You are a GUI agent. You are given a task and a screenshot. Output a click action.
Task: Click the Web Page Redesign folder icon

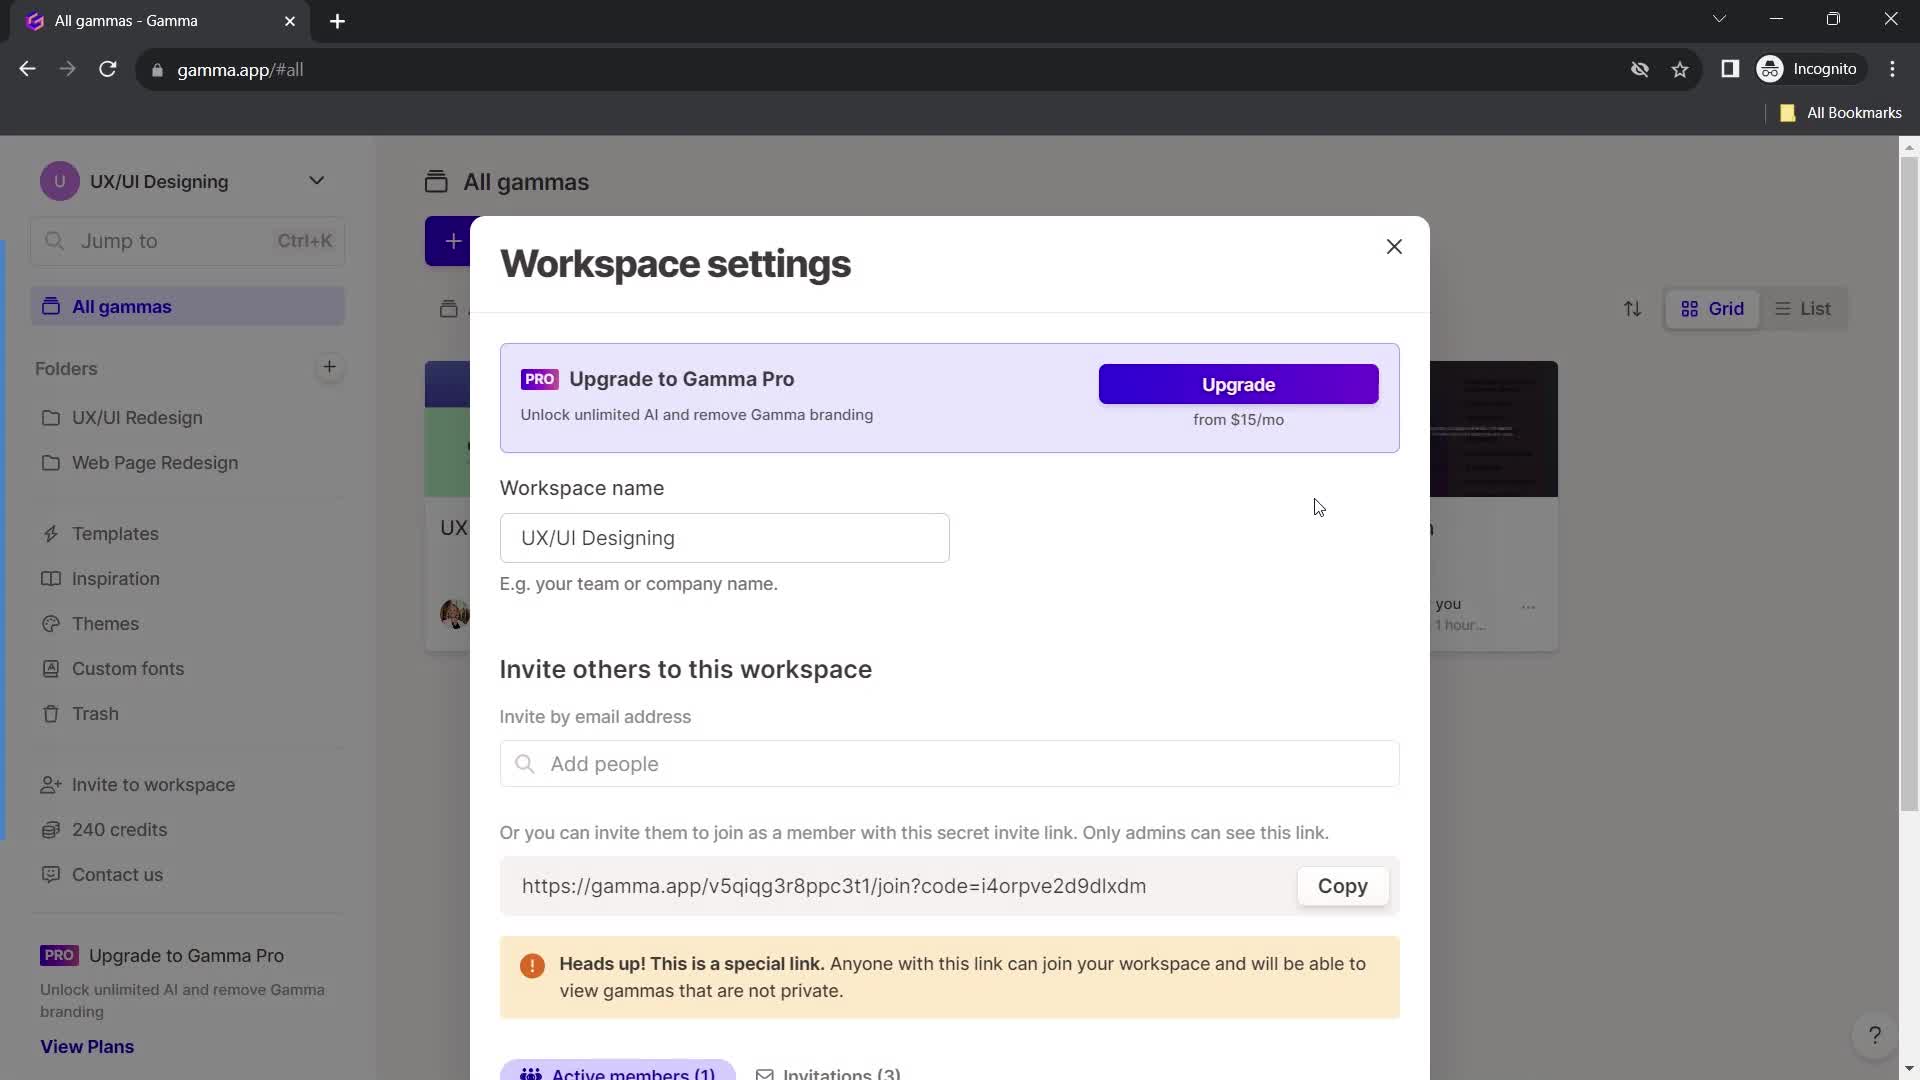51,463
